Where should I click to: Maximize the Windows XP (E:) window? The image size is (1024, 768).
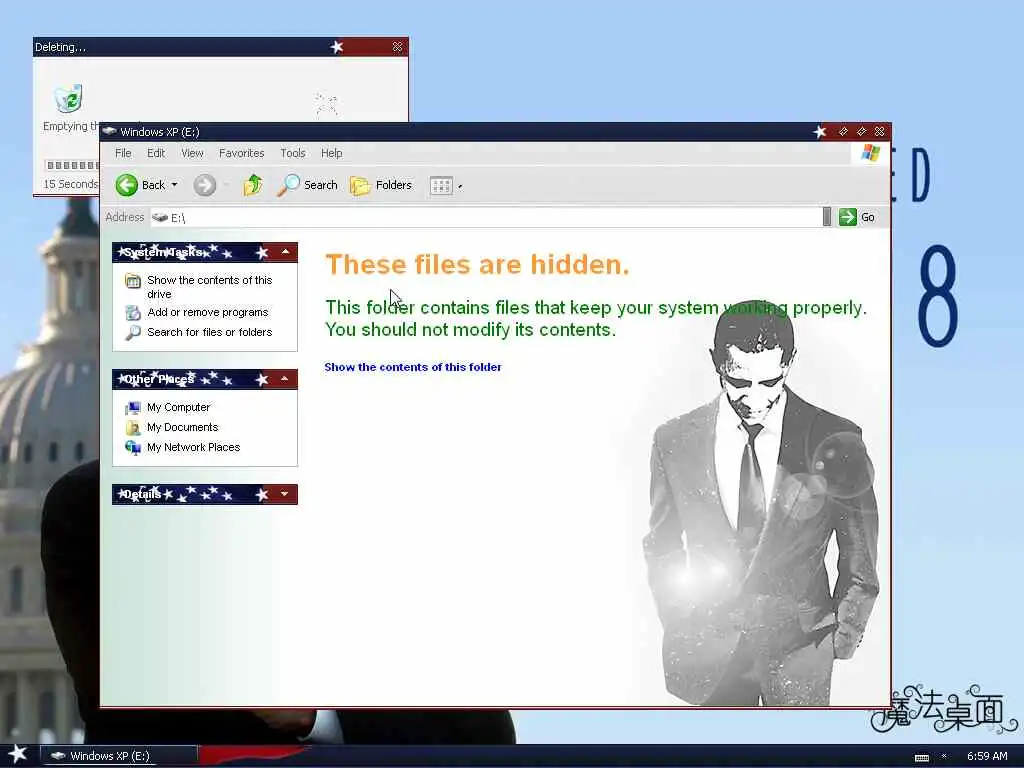tap(861, 132)
